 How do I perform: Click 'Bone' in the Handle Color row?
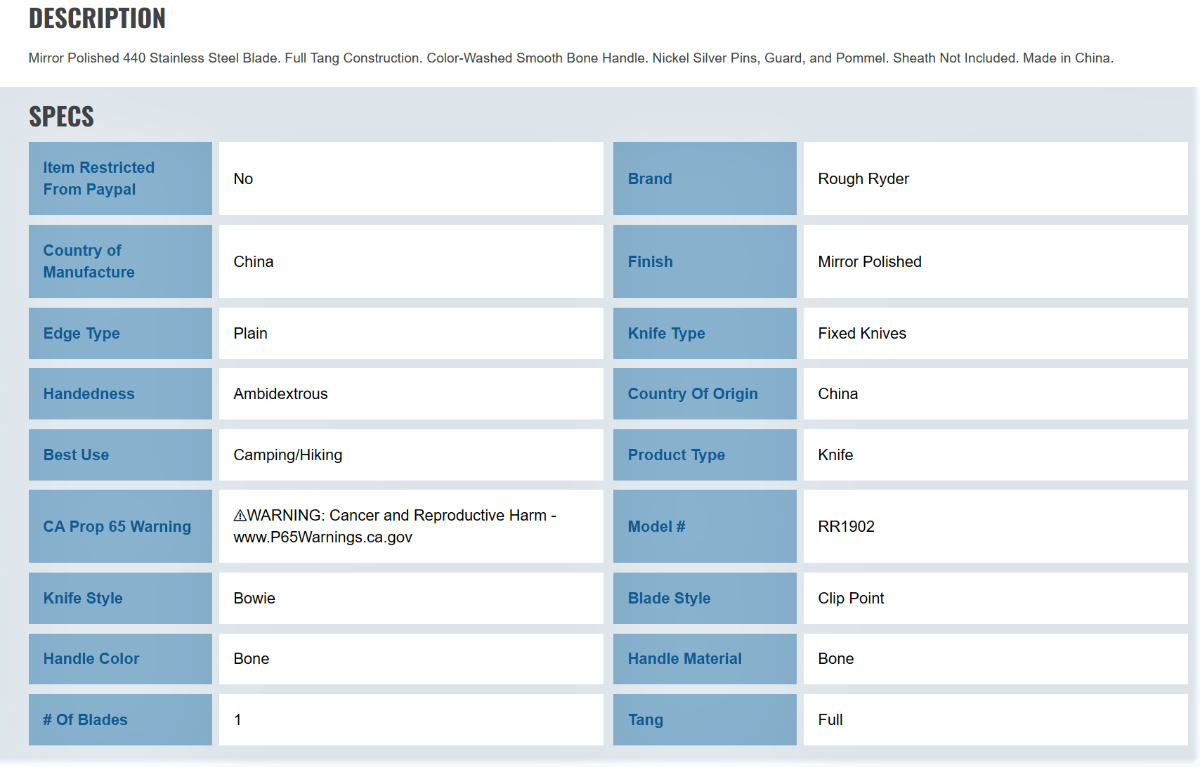pyautogui.click(x=252, y=659)
